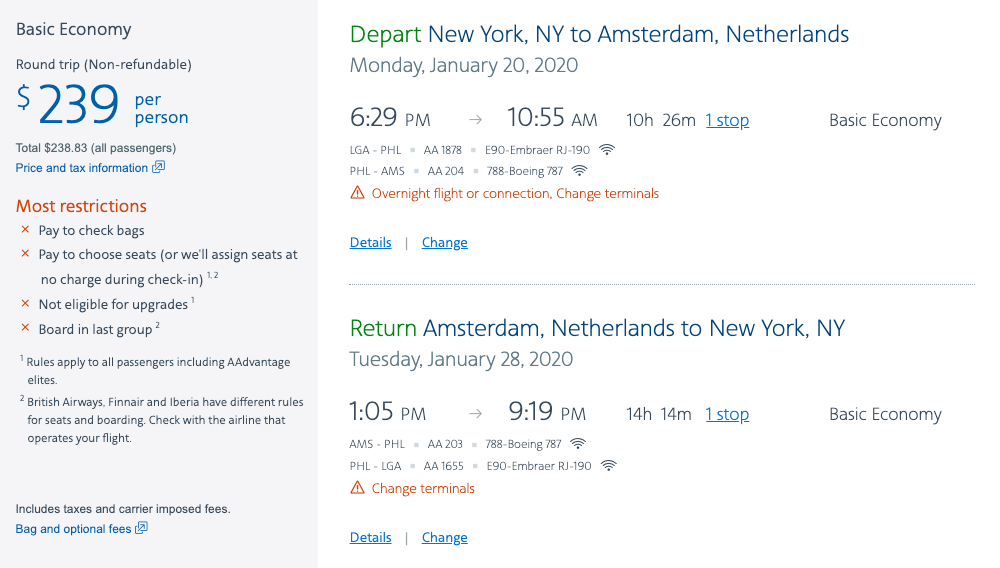Click Wi-Fi icon on AA 1655 flight
The width and height of the screenshot is (1000, 568).
[608, 466]
